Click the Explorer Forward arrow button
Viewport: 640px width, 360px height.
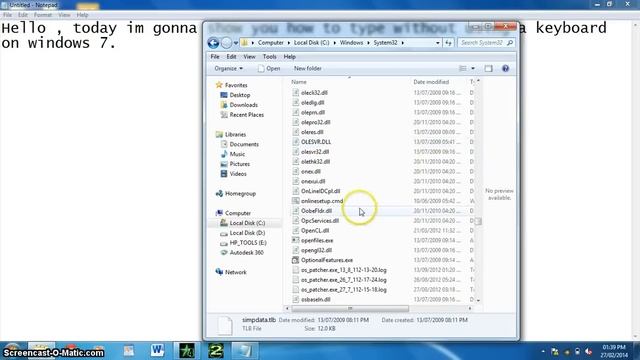(226, 42)
